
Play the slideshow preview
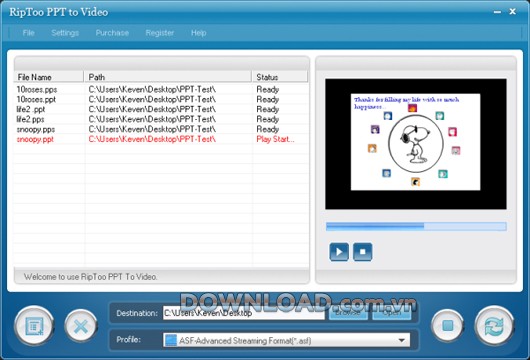pyautogui.click(x=339, y=252)
